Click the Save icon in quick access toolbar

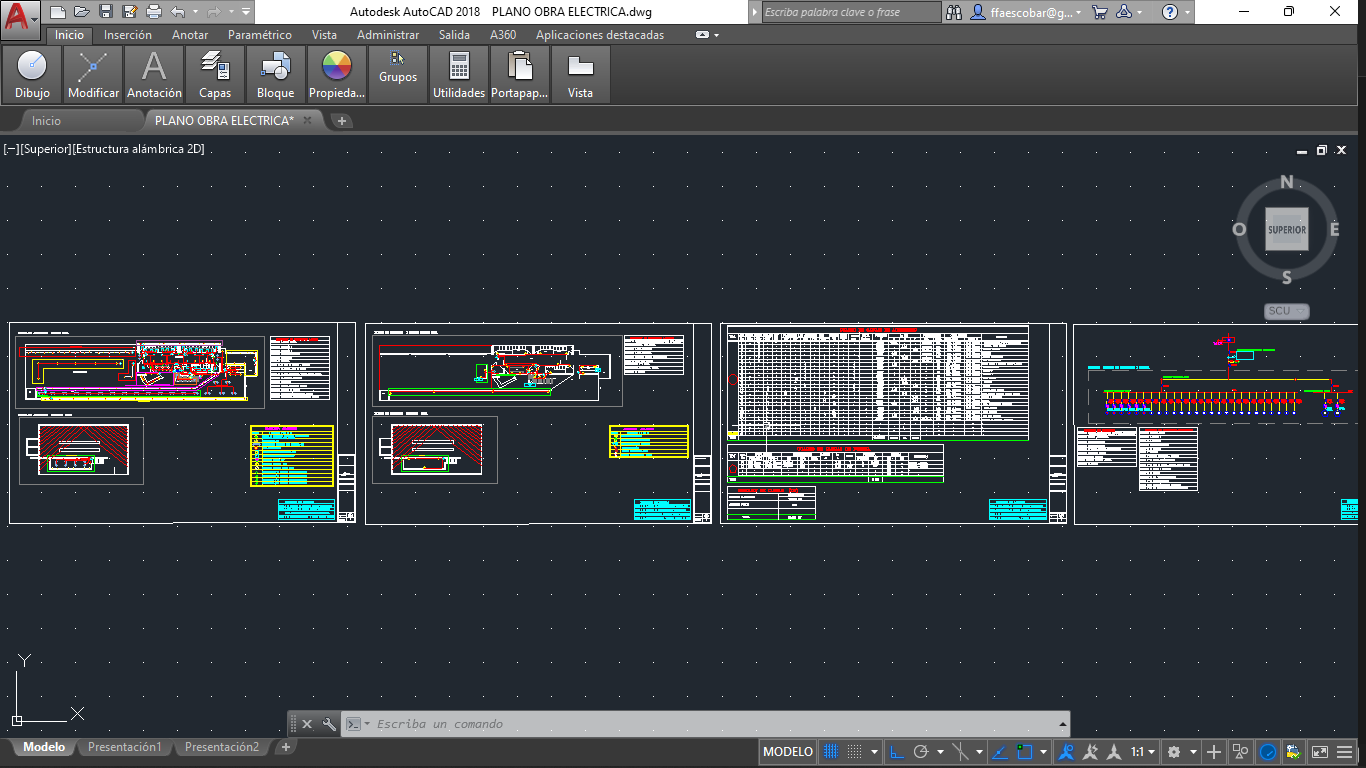pyautogui.click(x=106, y=12)
